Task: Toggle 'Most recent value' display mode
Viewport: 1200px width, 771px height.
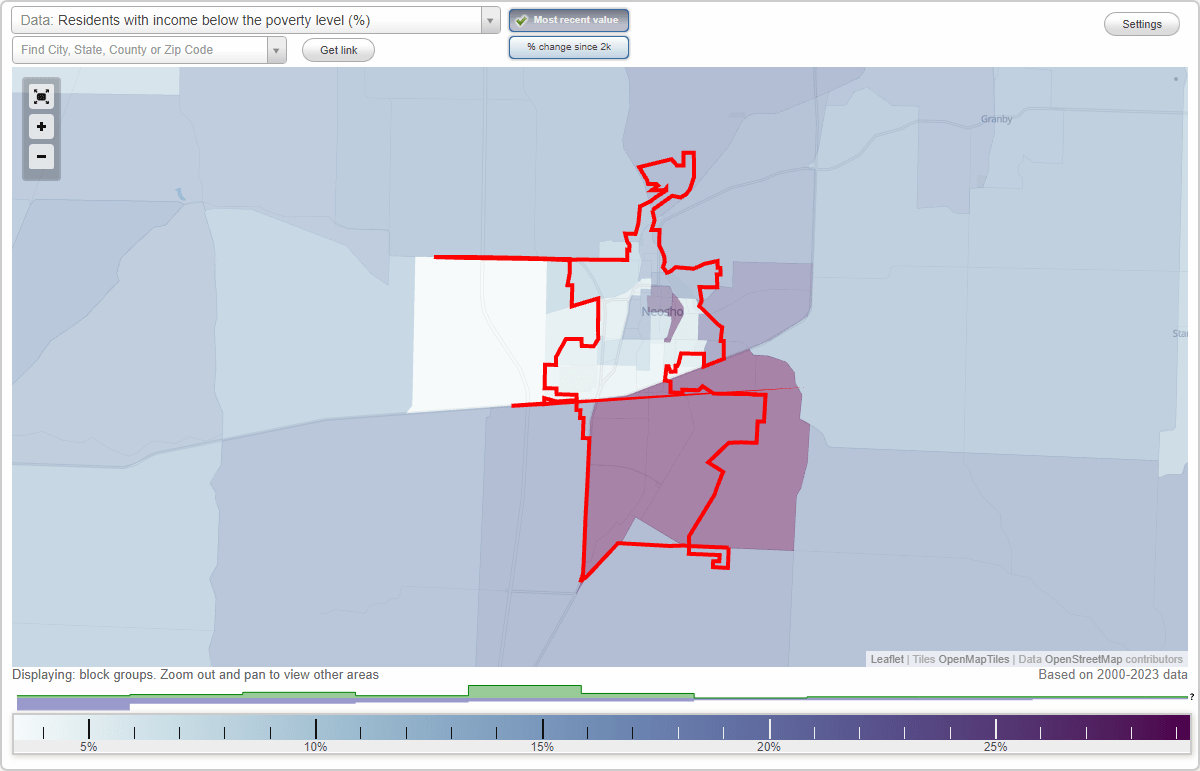Action: pos(568,20)
